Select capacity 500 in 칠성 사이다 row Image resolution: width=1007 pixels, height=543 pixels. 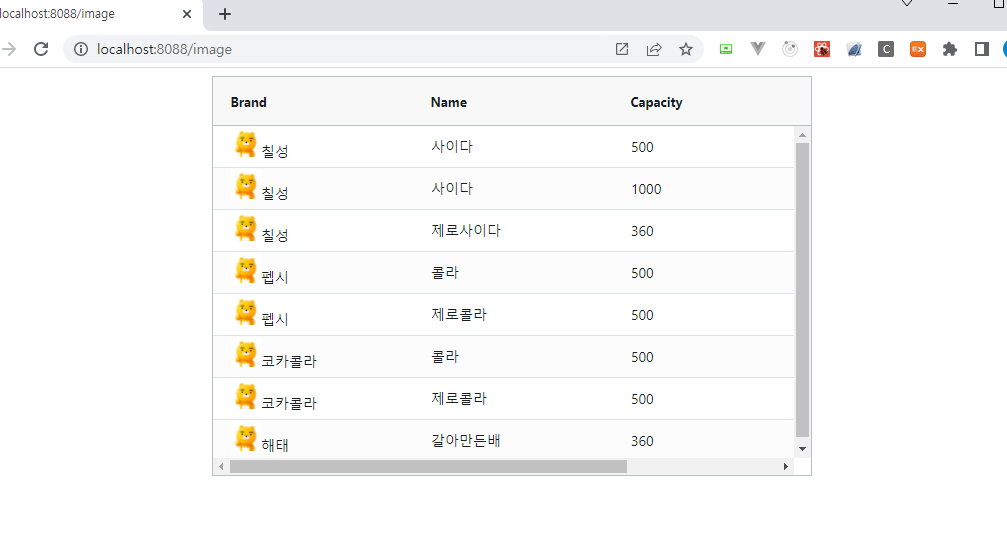pos(642,147)
